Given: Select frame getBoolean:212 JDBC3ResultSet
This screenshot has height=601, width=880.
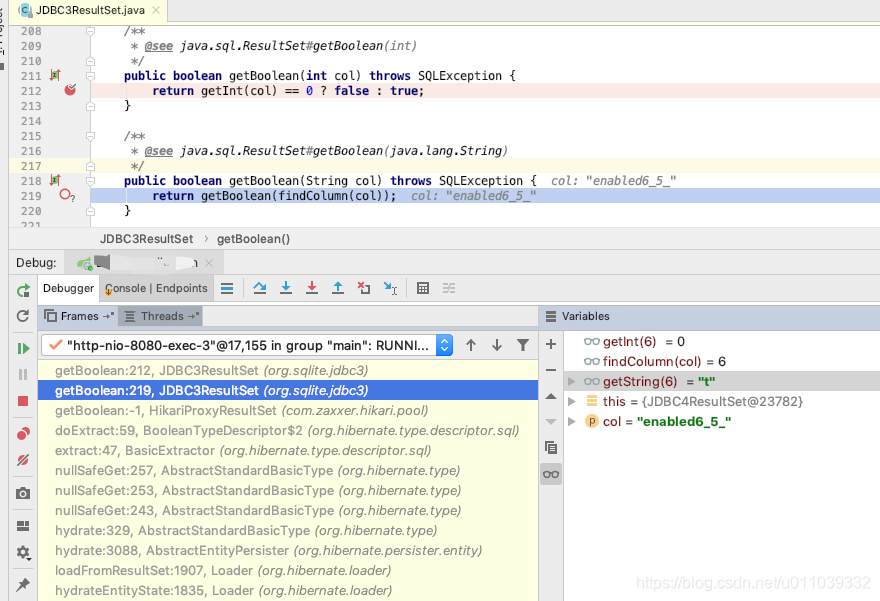Looking at the screenshot, I should [288, 370].
